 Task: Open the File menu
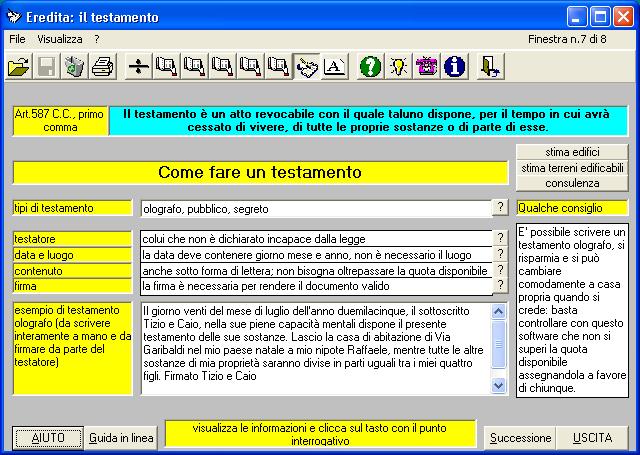point(16,38)
